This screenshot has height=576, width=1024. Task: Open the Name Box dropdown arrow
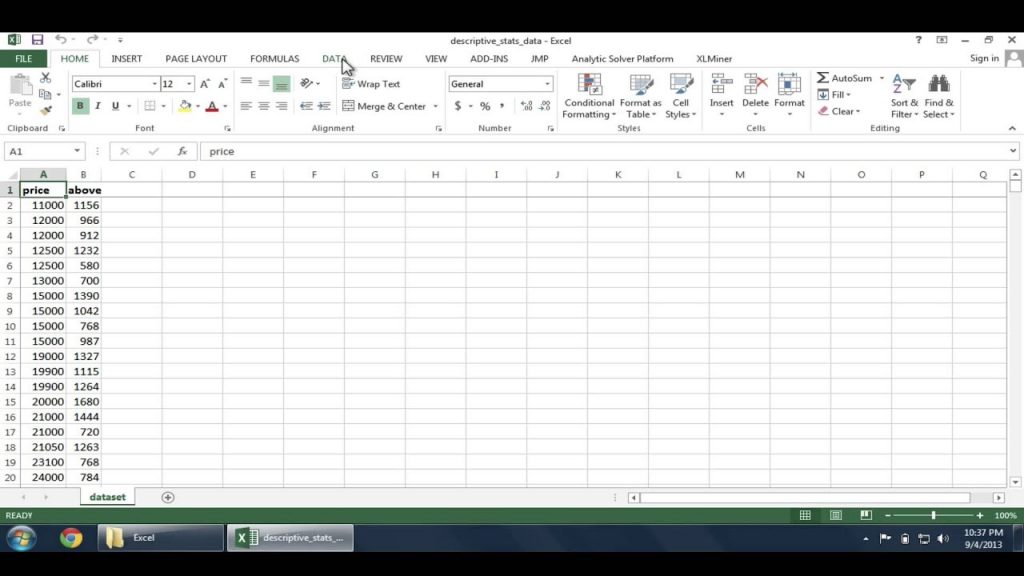76,151
